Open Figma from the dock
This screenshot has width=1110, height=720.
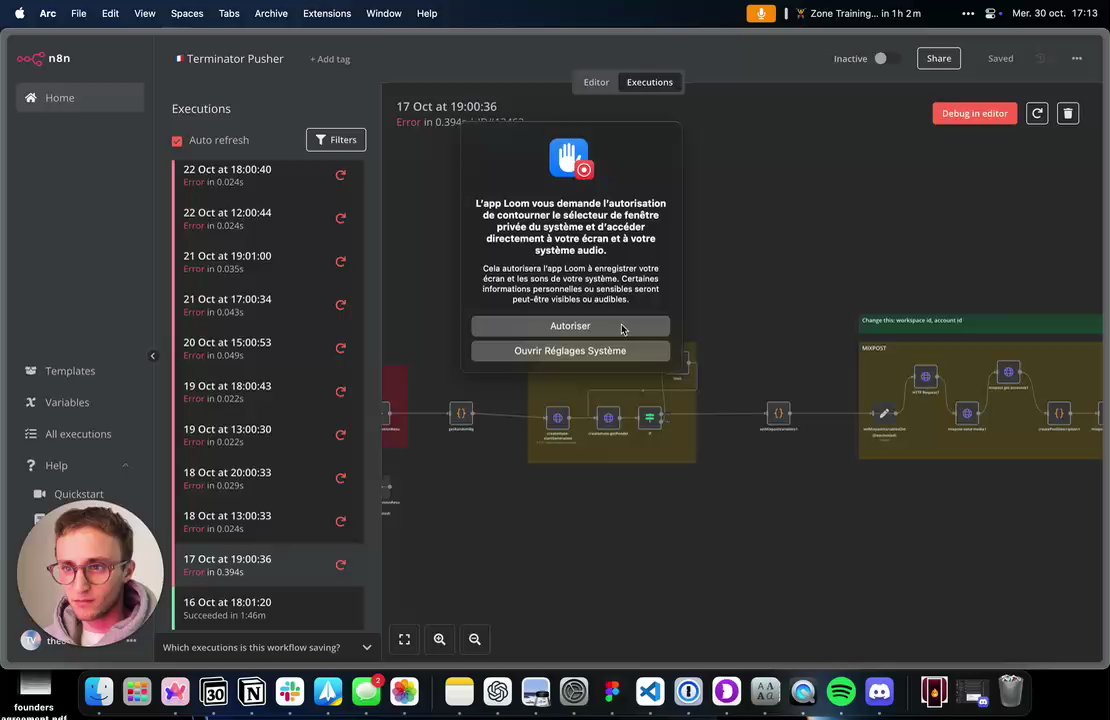[612, 692]
